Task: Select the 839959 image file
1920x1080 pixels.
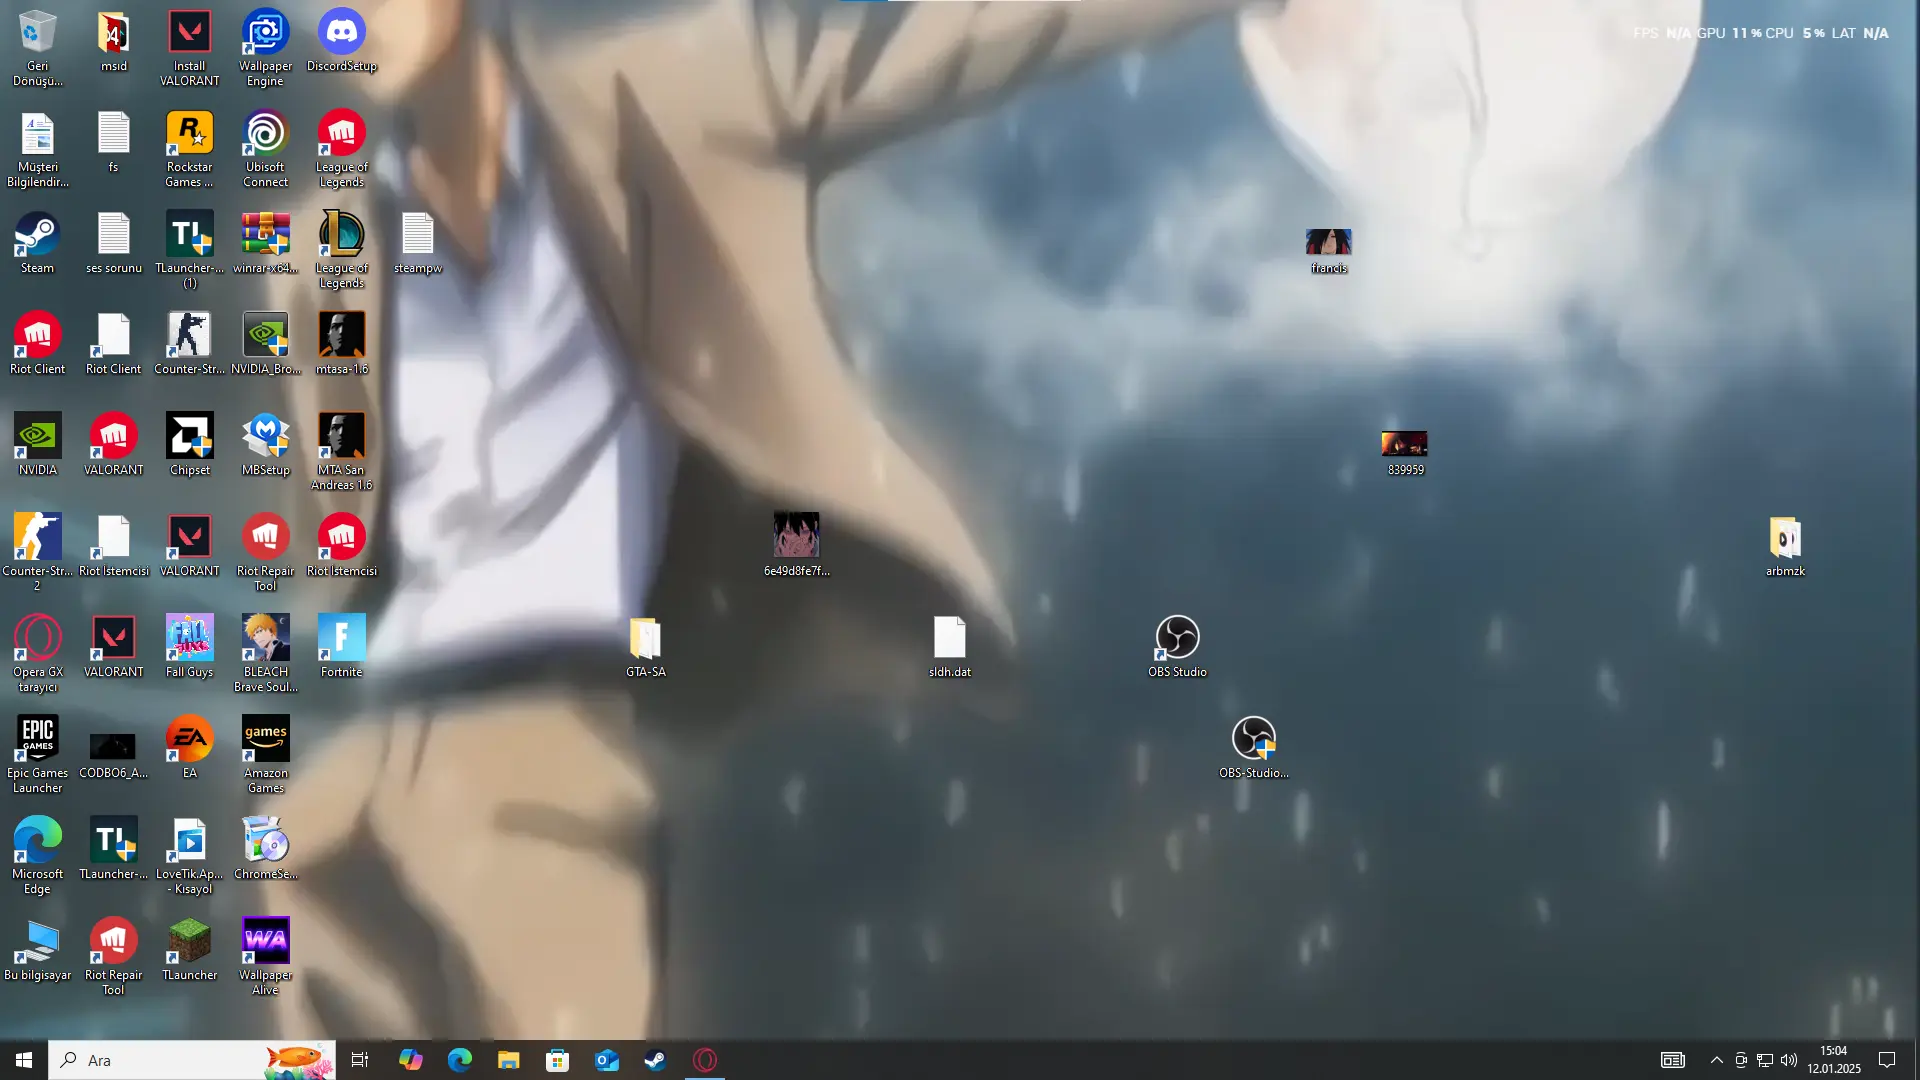Action: 1405,453
